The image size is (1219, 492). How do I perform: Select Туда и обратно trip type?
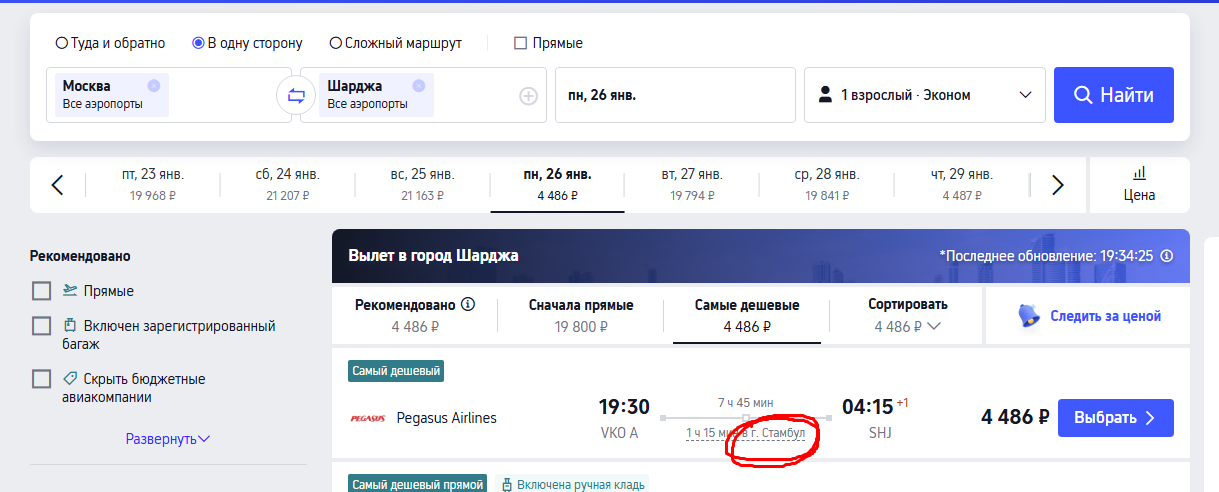click(62, 43)
